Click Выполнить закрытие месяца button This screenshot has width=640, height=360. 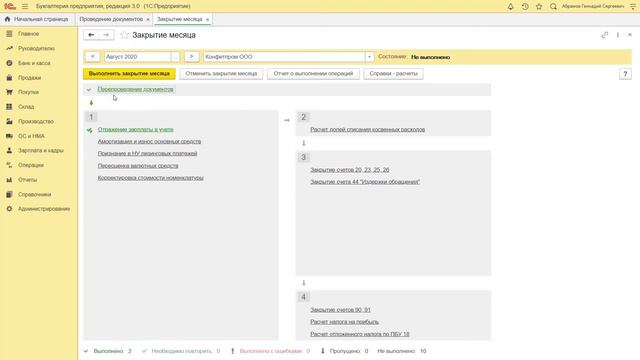(129, 74)
